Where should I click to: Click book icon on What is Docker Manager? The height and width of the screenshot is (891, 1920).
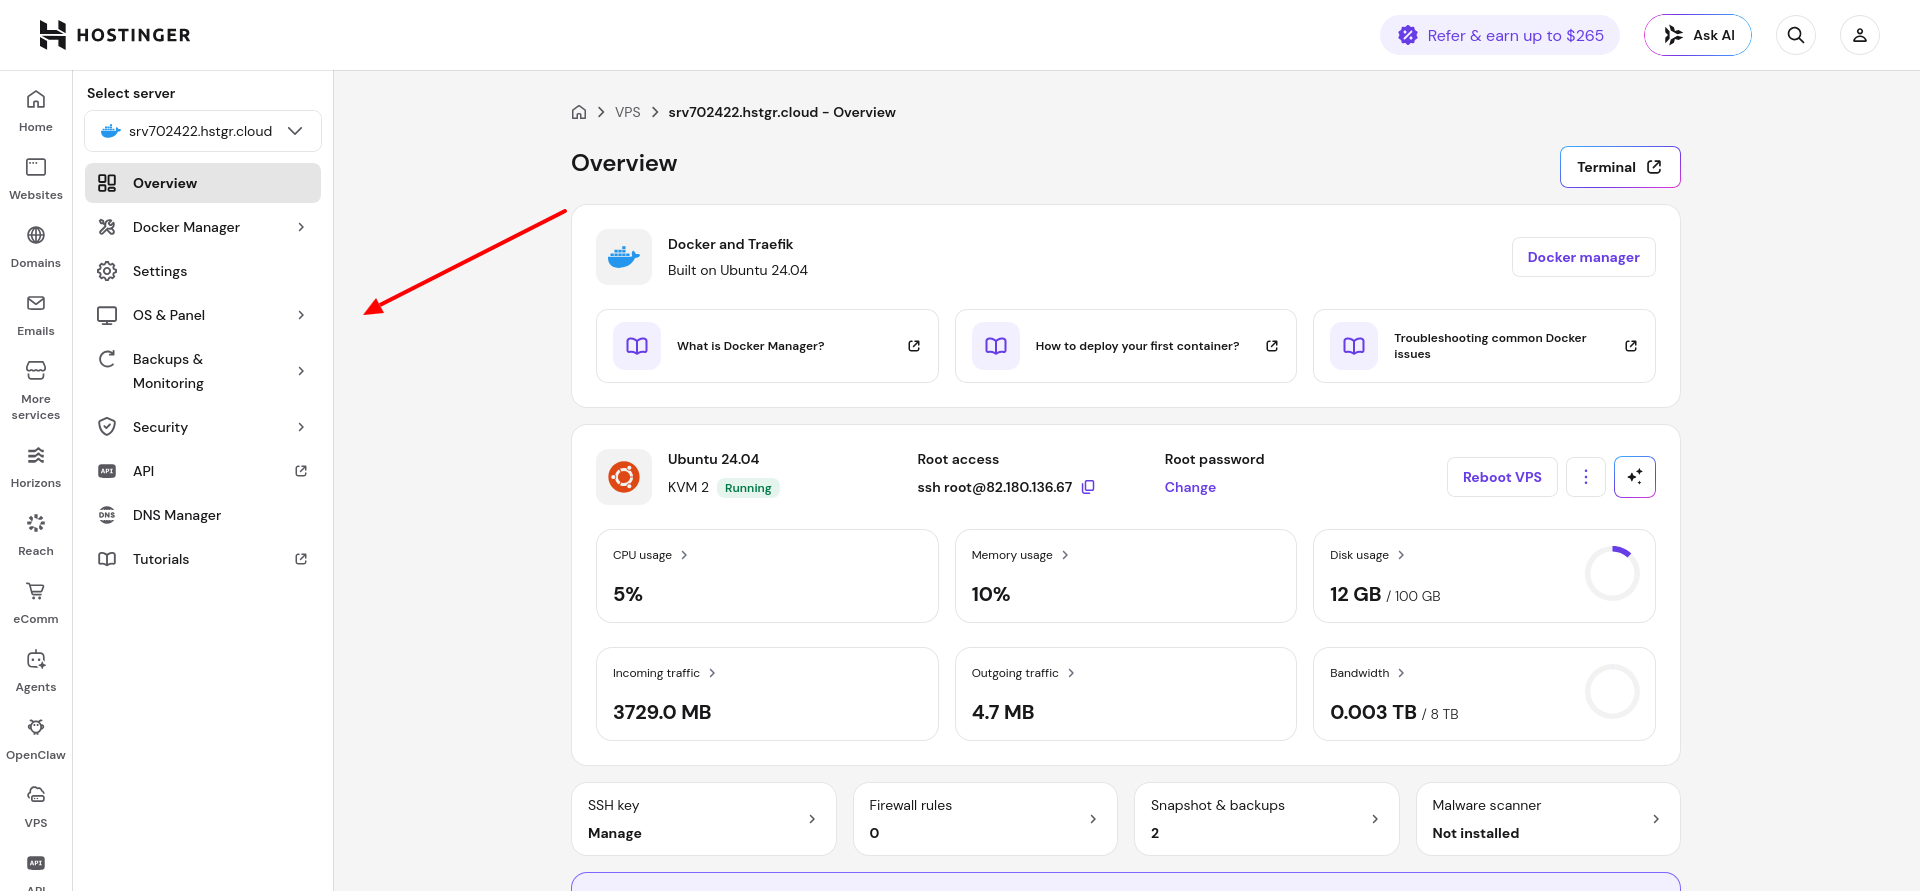637,346
